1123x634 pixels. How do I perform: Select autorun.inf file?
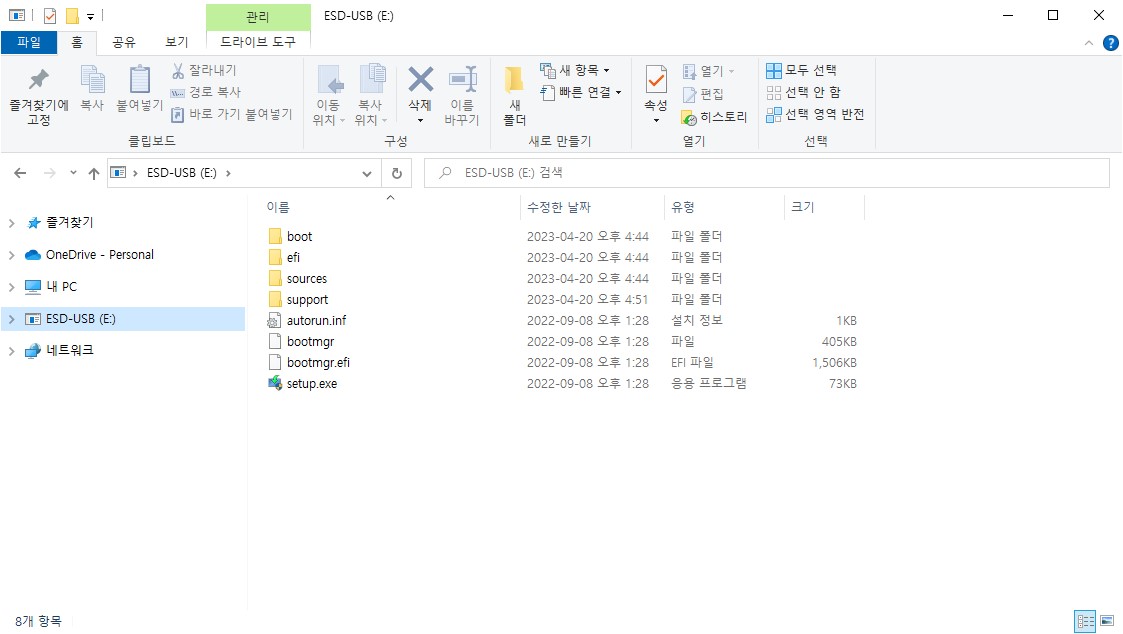pos(316,320)
